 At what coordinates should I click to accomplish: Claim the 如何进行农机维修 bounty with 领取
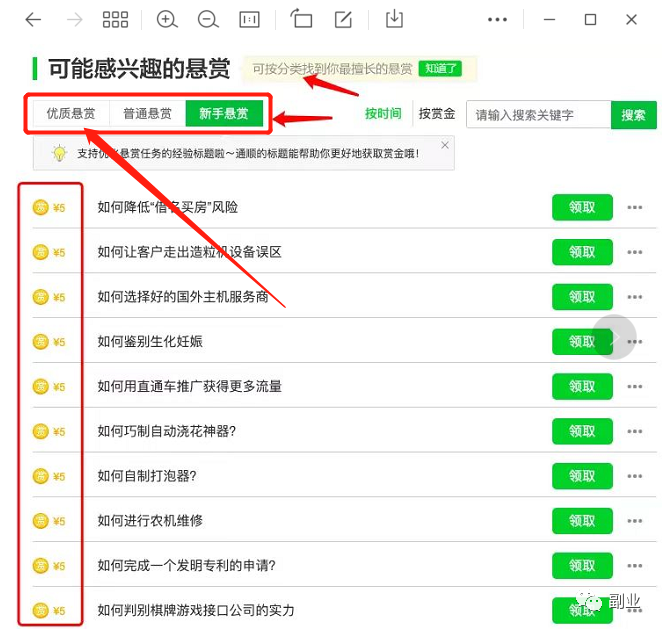582,521
